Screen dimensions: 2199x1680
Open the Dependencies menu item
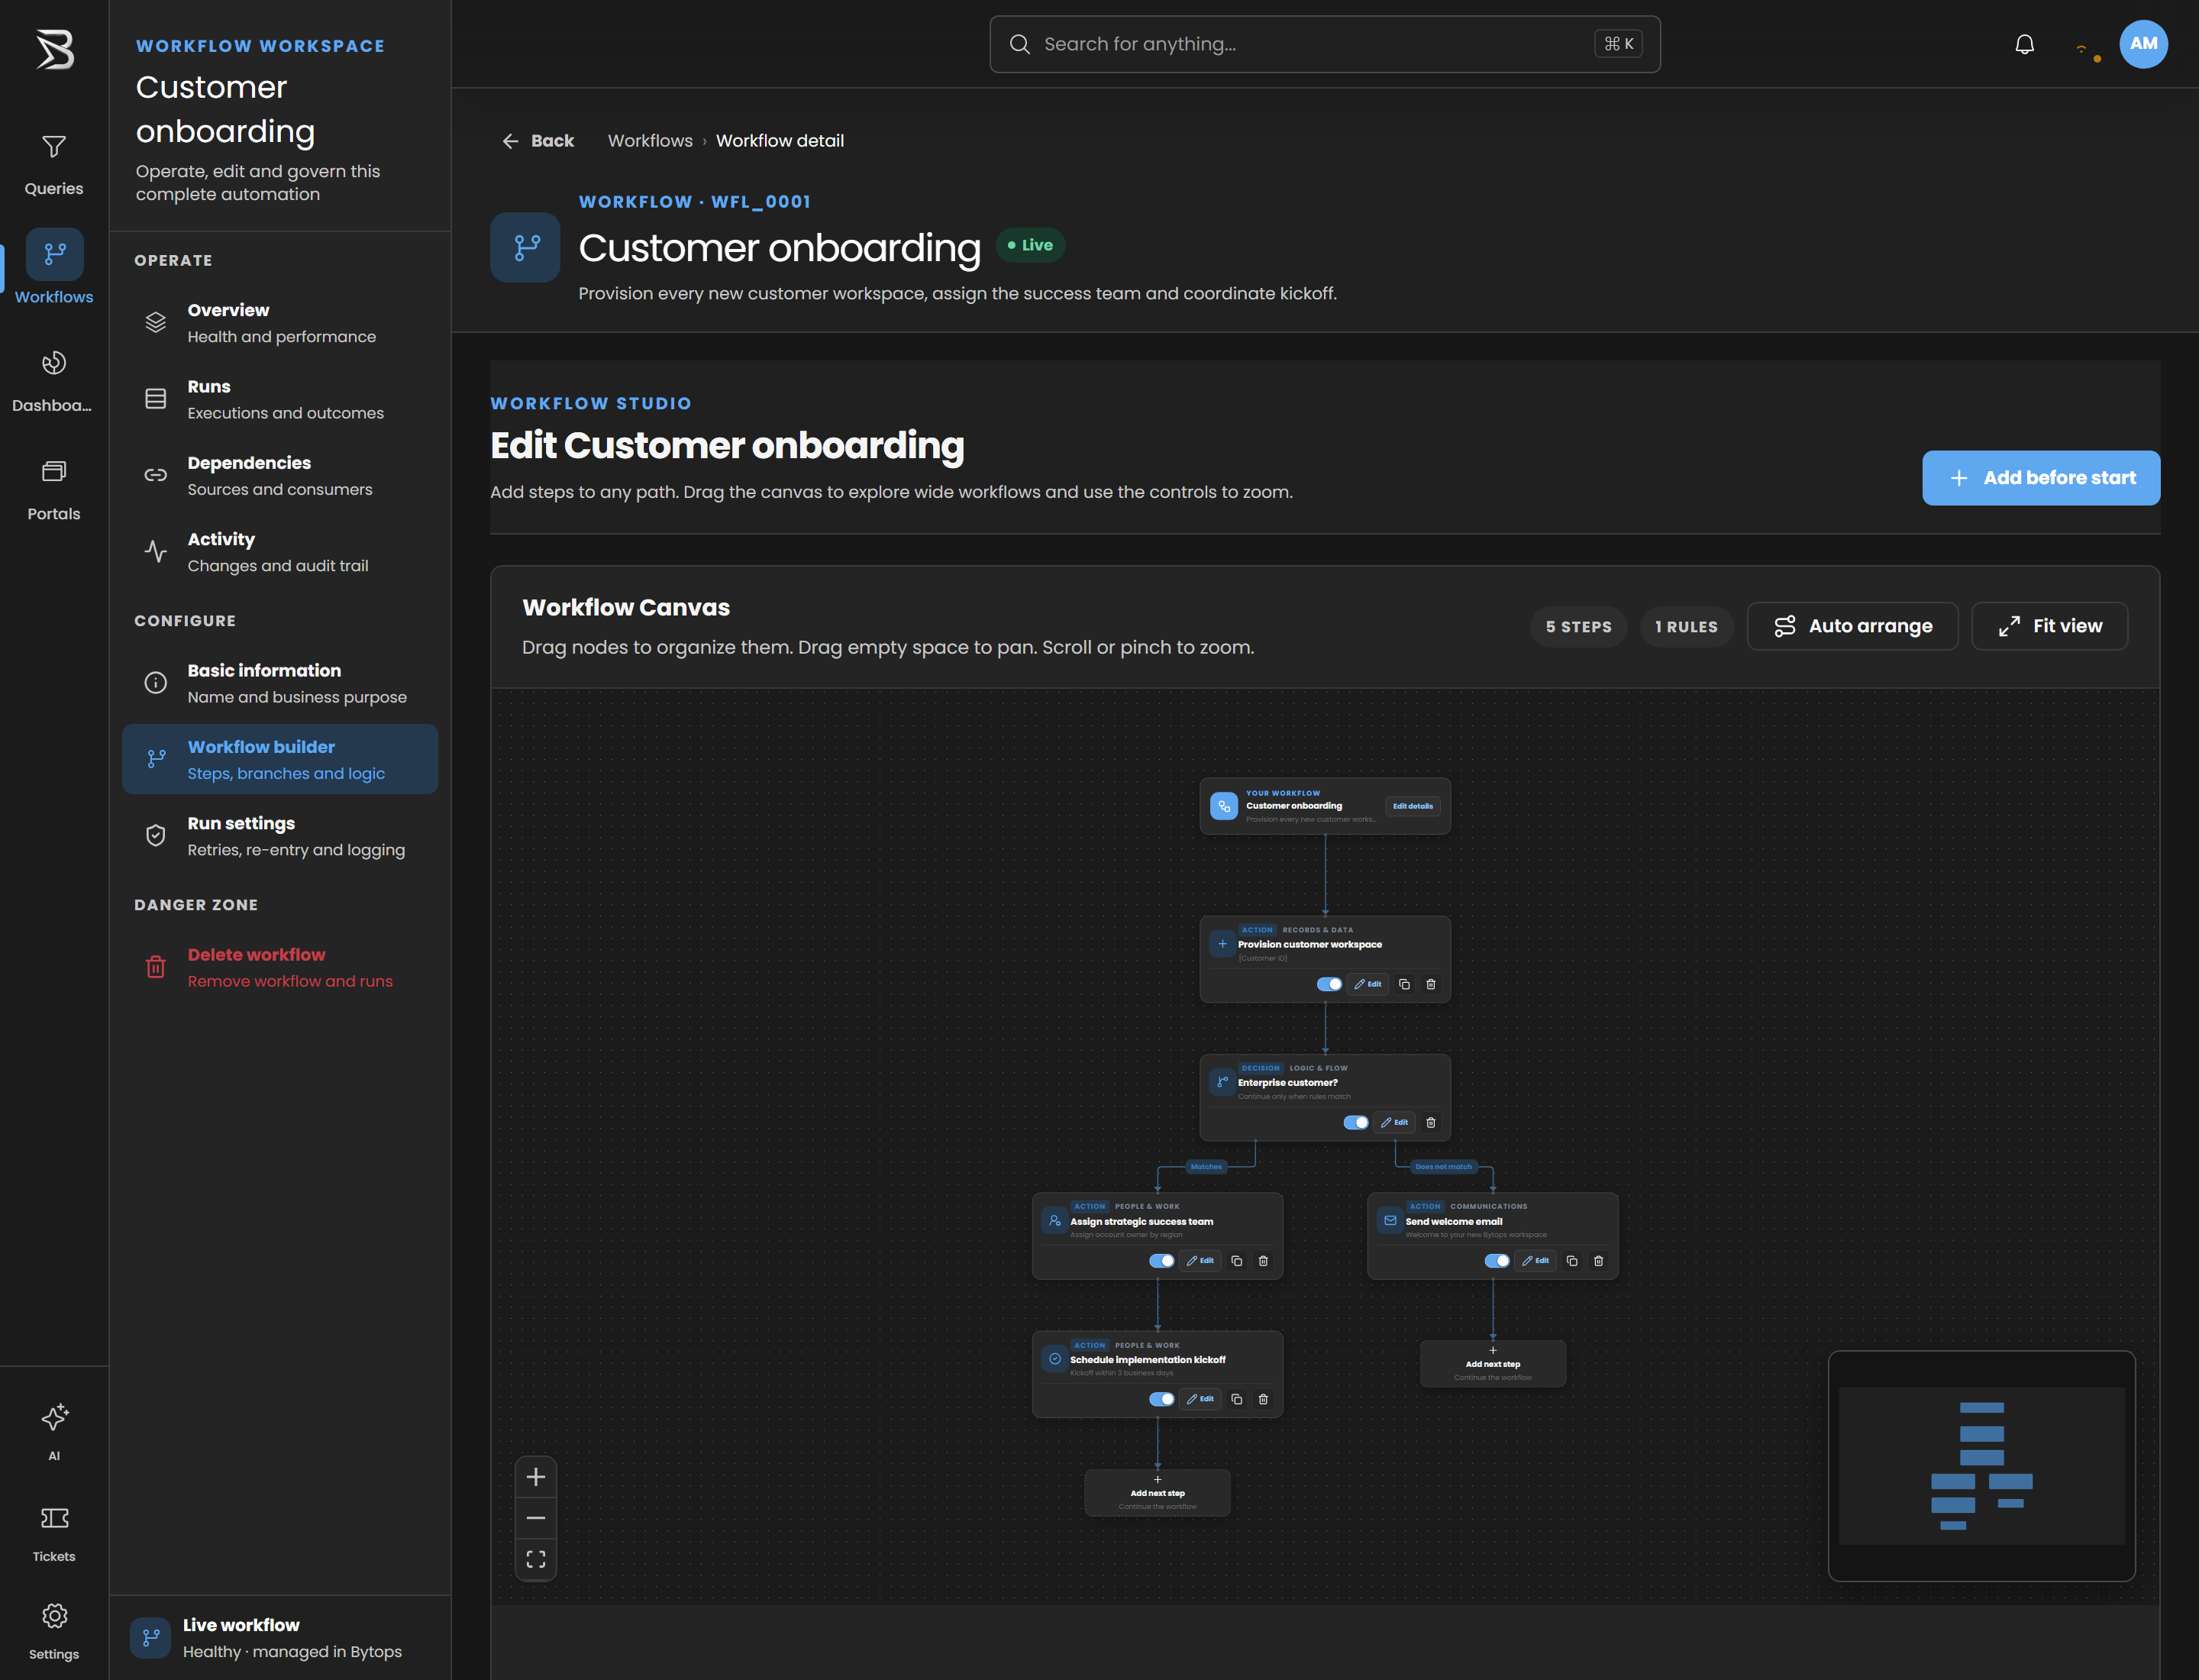(280, 475)
